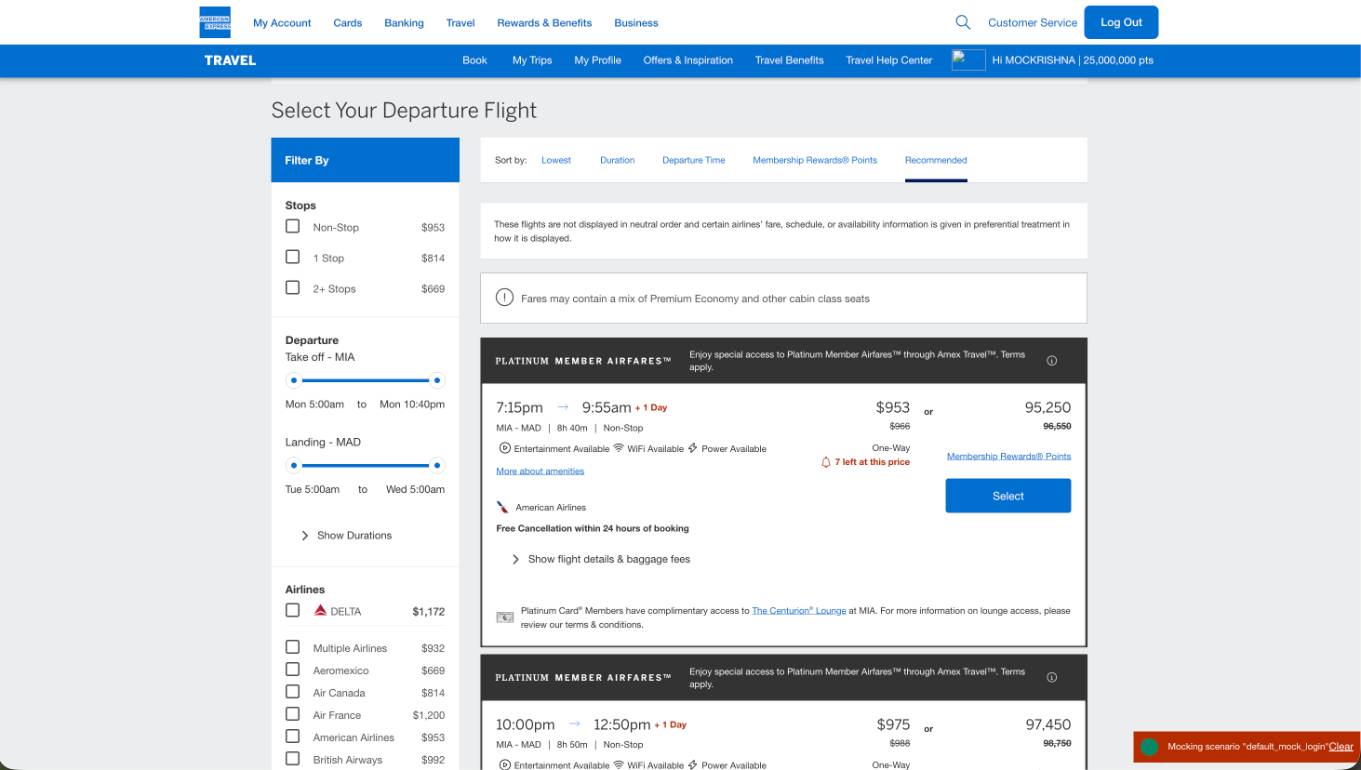Open Travel Help Center
The height and width of the screenshot is (770, 1361).
point(889,60)
